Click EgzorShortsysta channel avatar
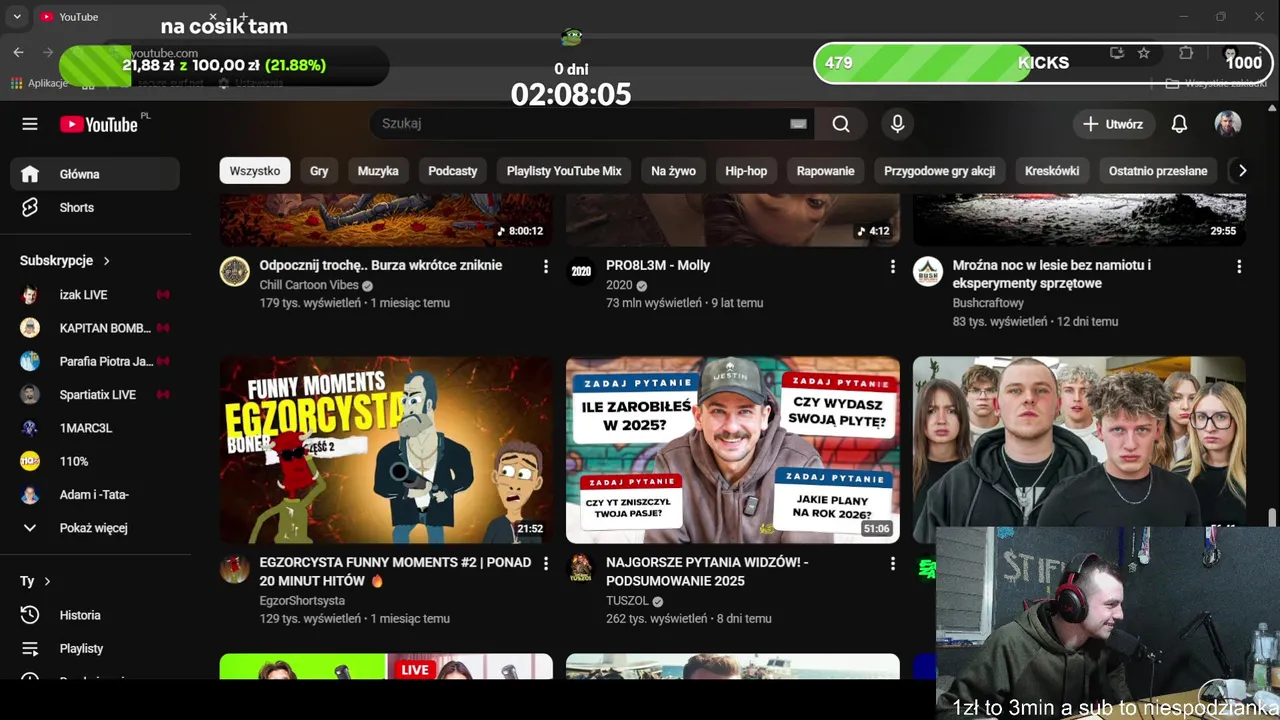Viewport: 1280px width, 720px height. (235, 569)
